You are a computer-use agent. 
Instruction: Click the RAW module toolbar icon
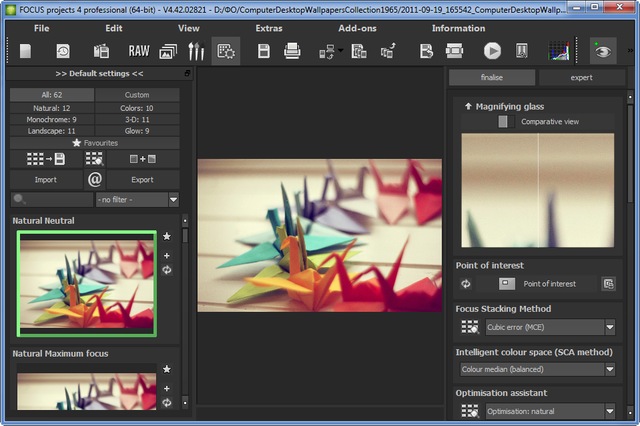tap(139, 50)
